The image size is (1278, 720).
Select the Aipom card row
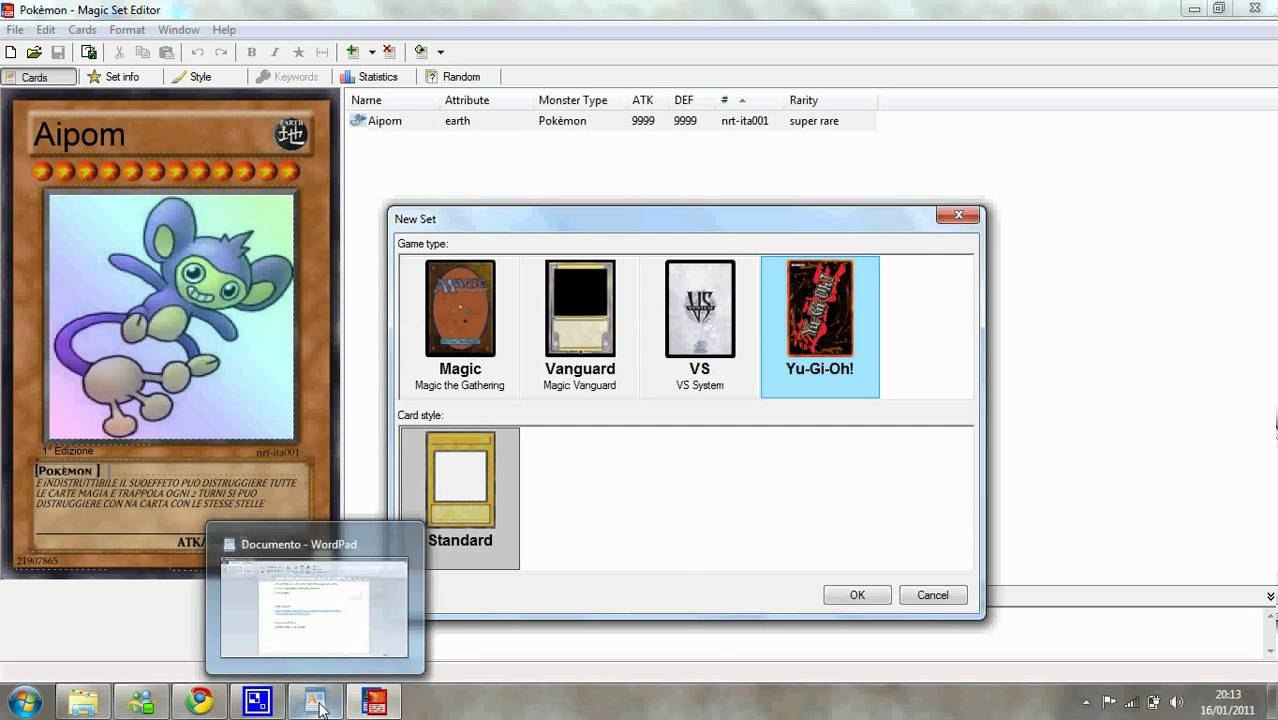coord(612,121)
